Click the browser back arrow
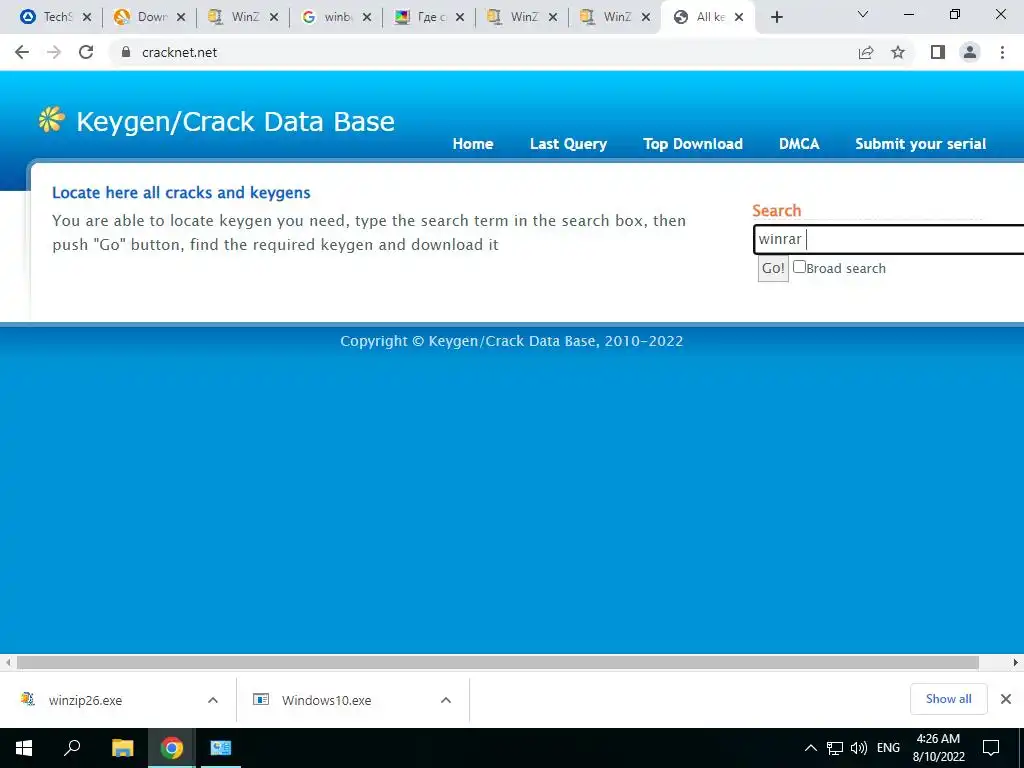The height and width of the screenshot is (768, 1024). [x=22, y=52]
